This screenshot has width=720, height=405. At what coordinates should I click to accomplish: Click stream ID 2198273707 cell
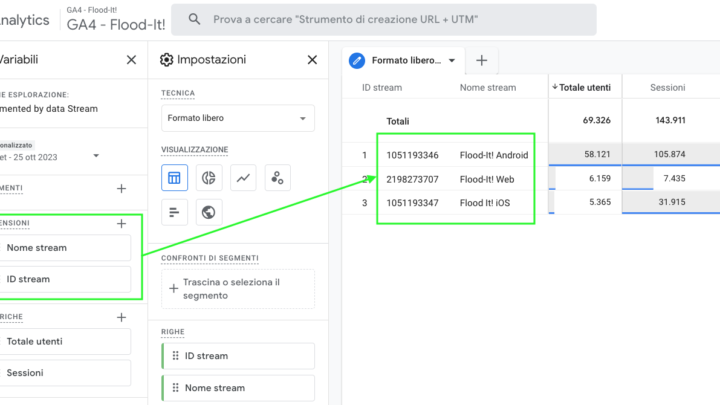coord(412,179)
